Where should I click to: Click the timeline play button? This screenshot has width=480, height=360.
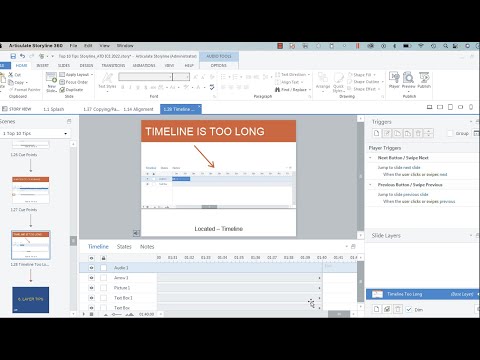pyautogui.click(x=83, y=314)
